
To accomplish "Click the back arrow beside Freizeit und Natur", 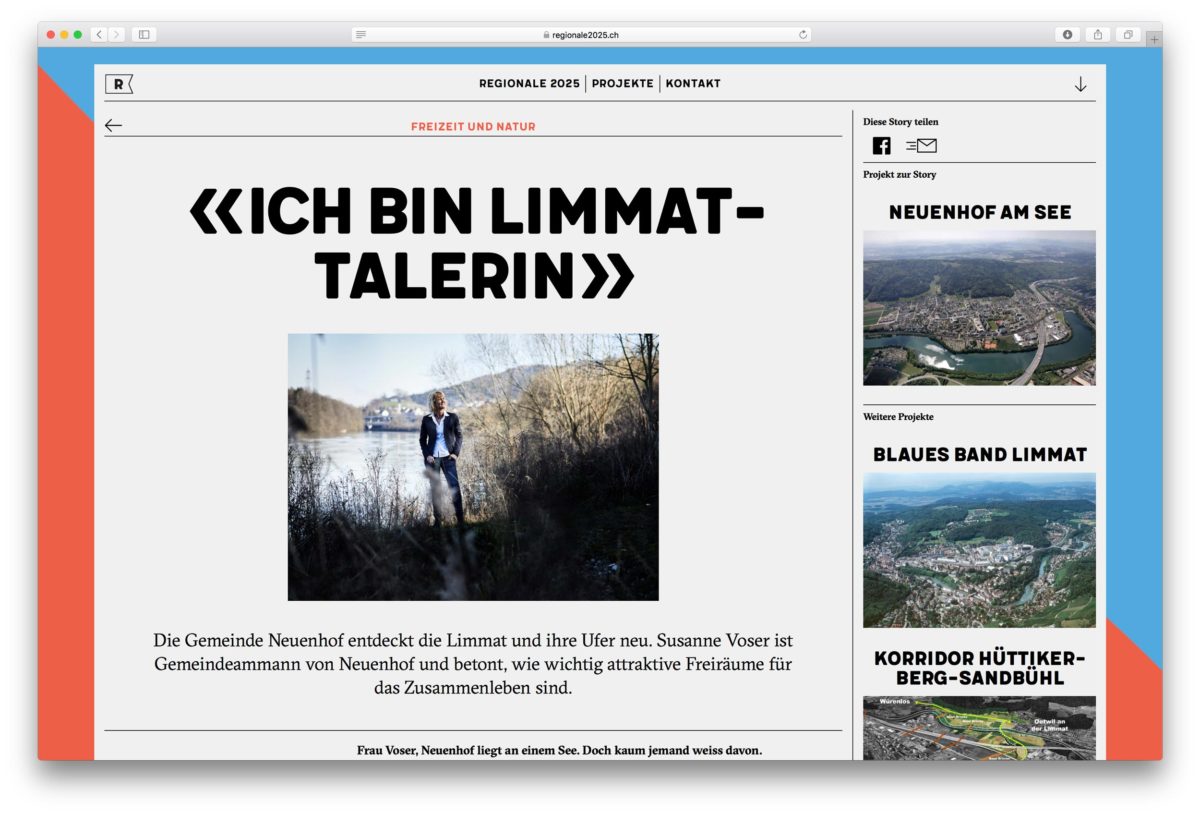I will [113, 126].
